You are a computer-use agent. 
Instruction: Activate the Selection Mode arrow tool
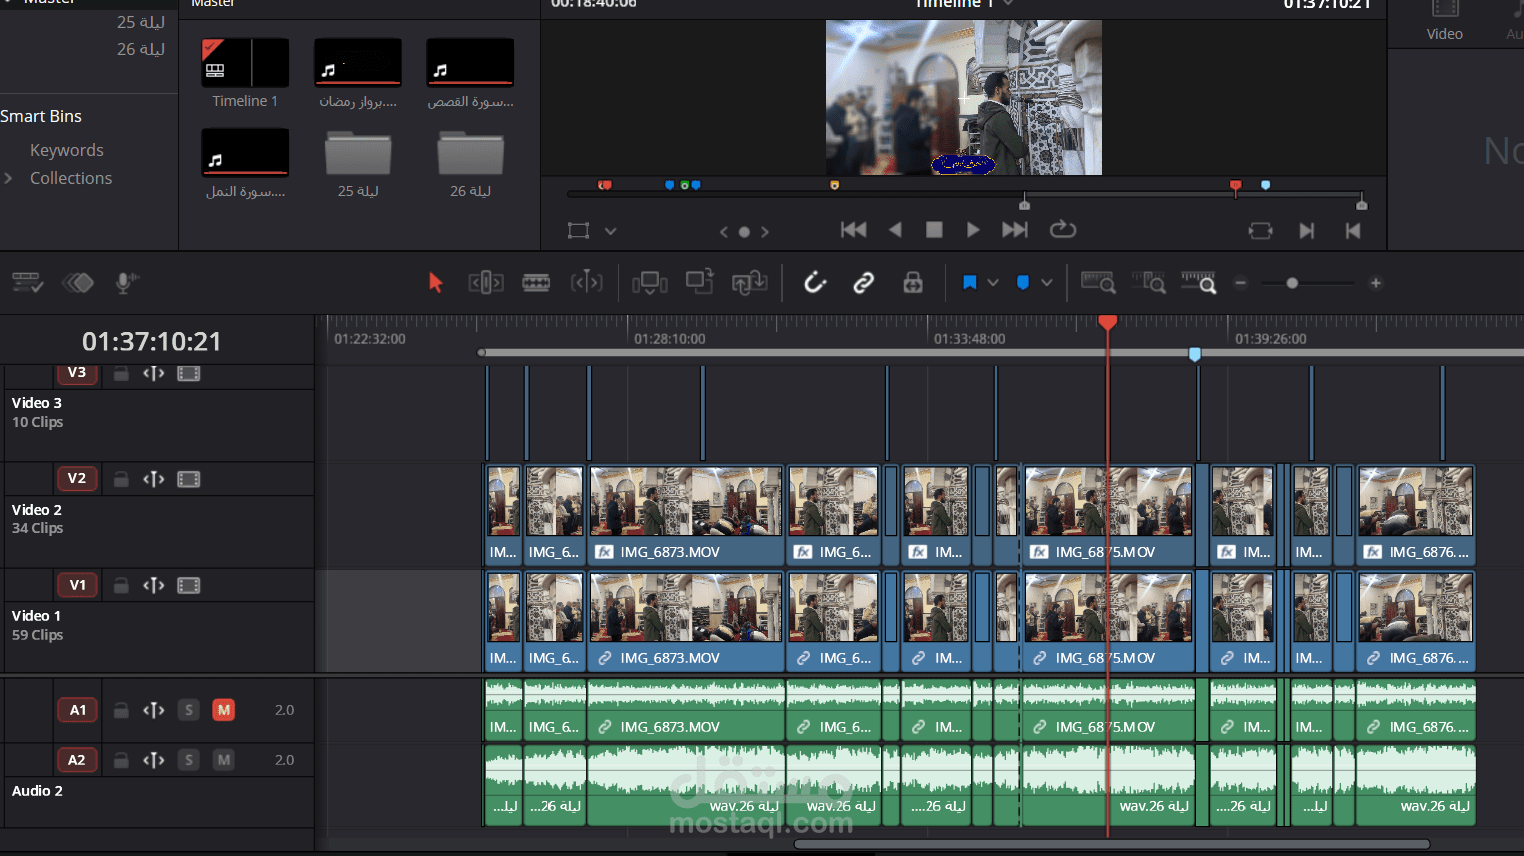[435, 283]
